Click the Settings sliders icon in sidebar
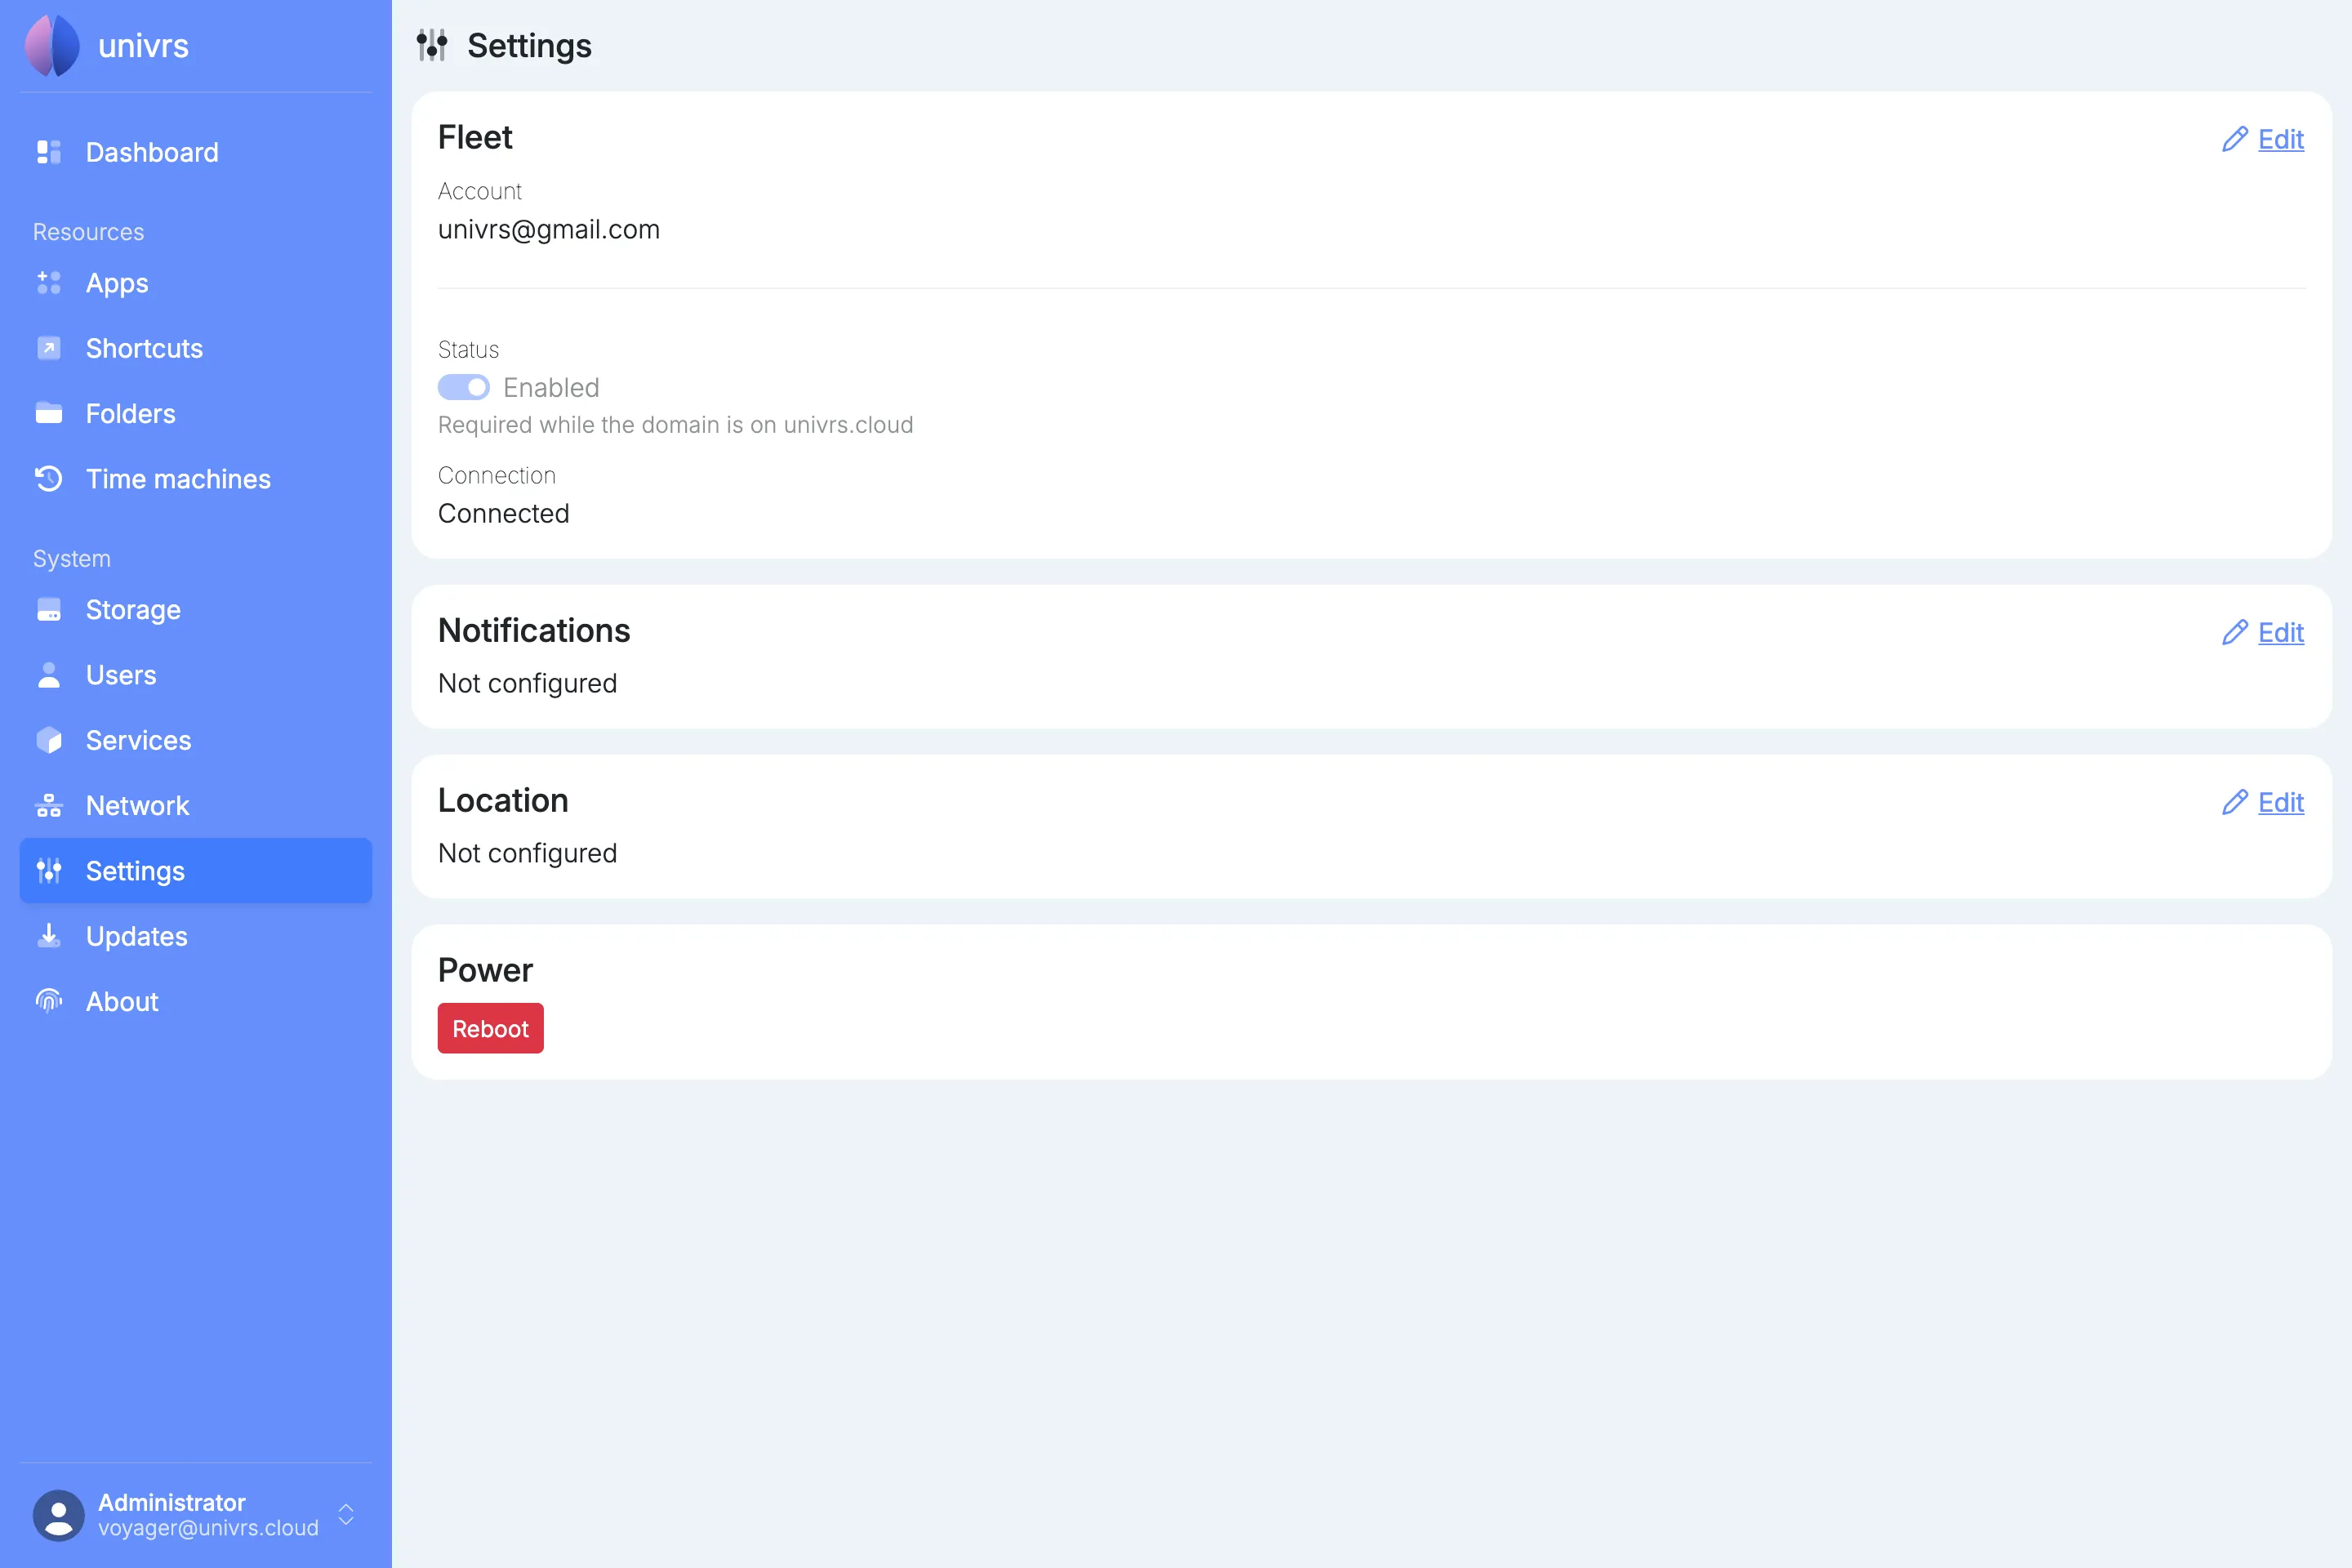2352x1568 pixels. pos(49,871)
